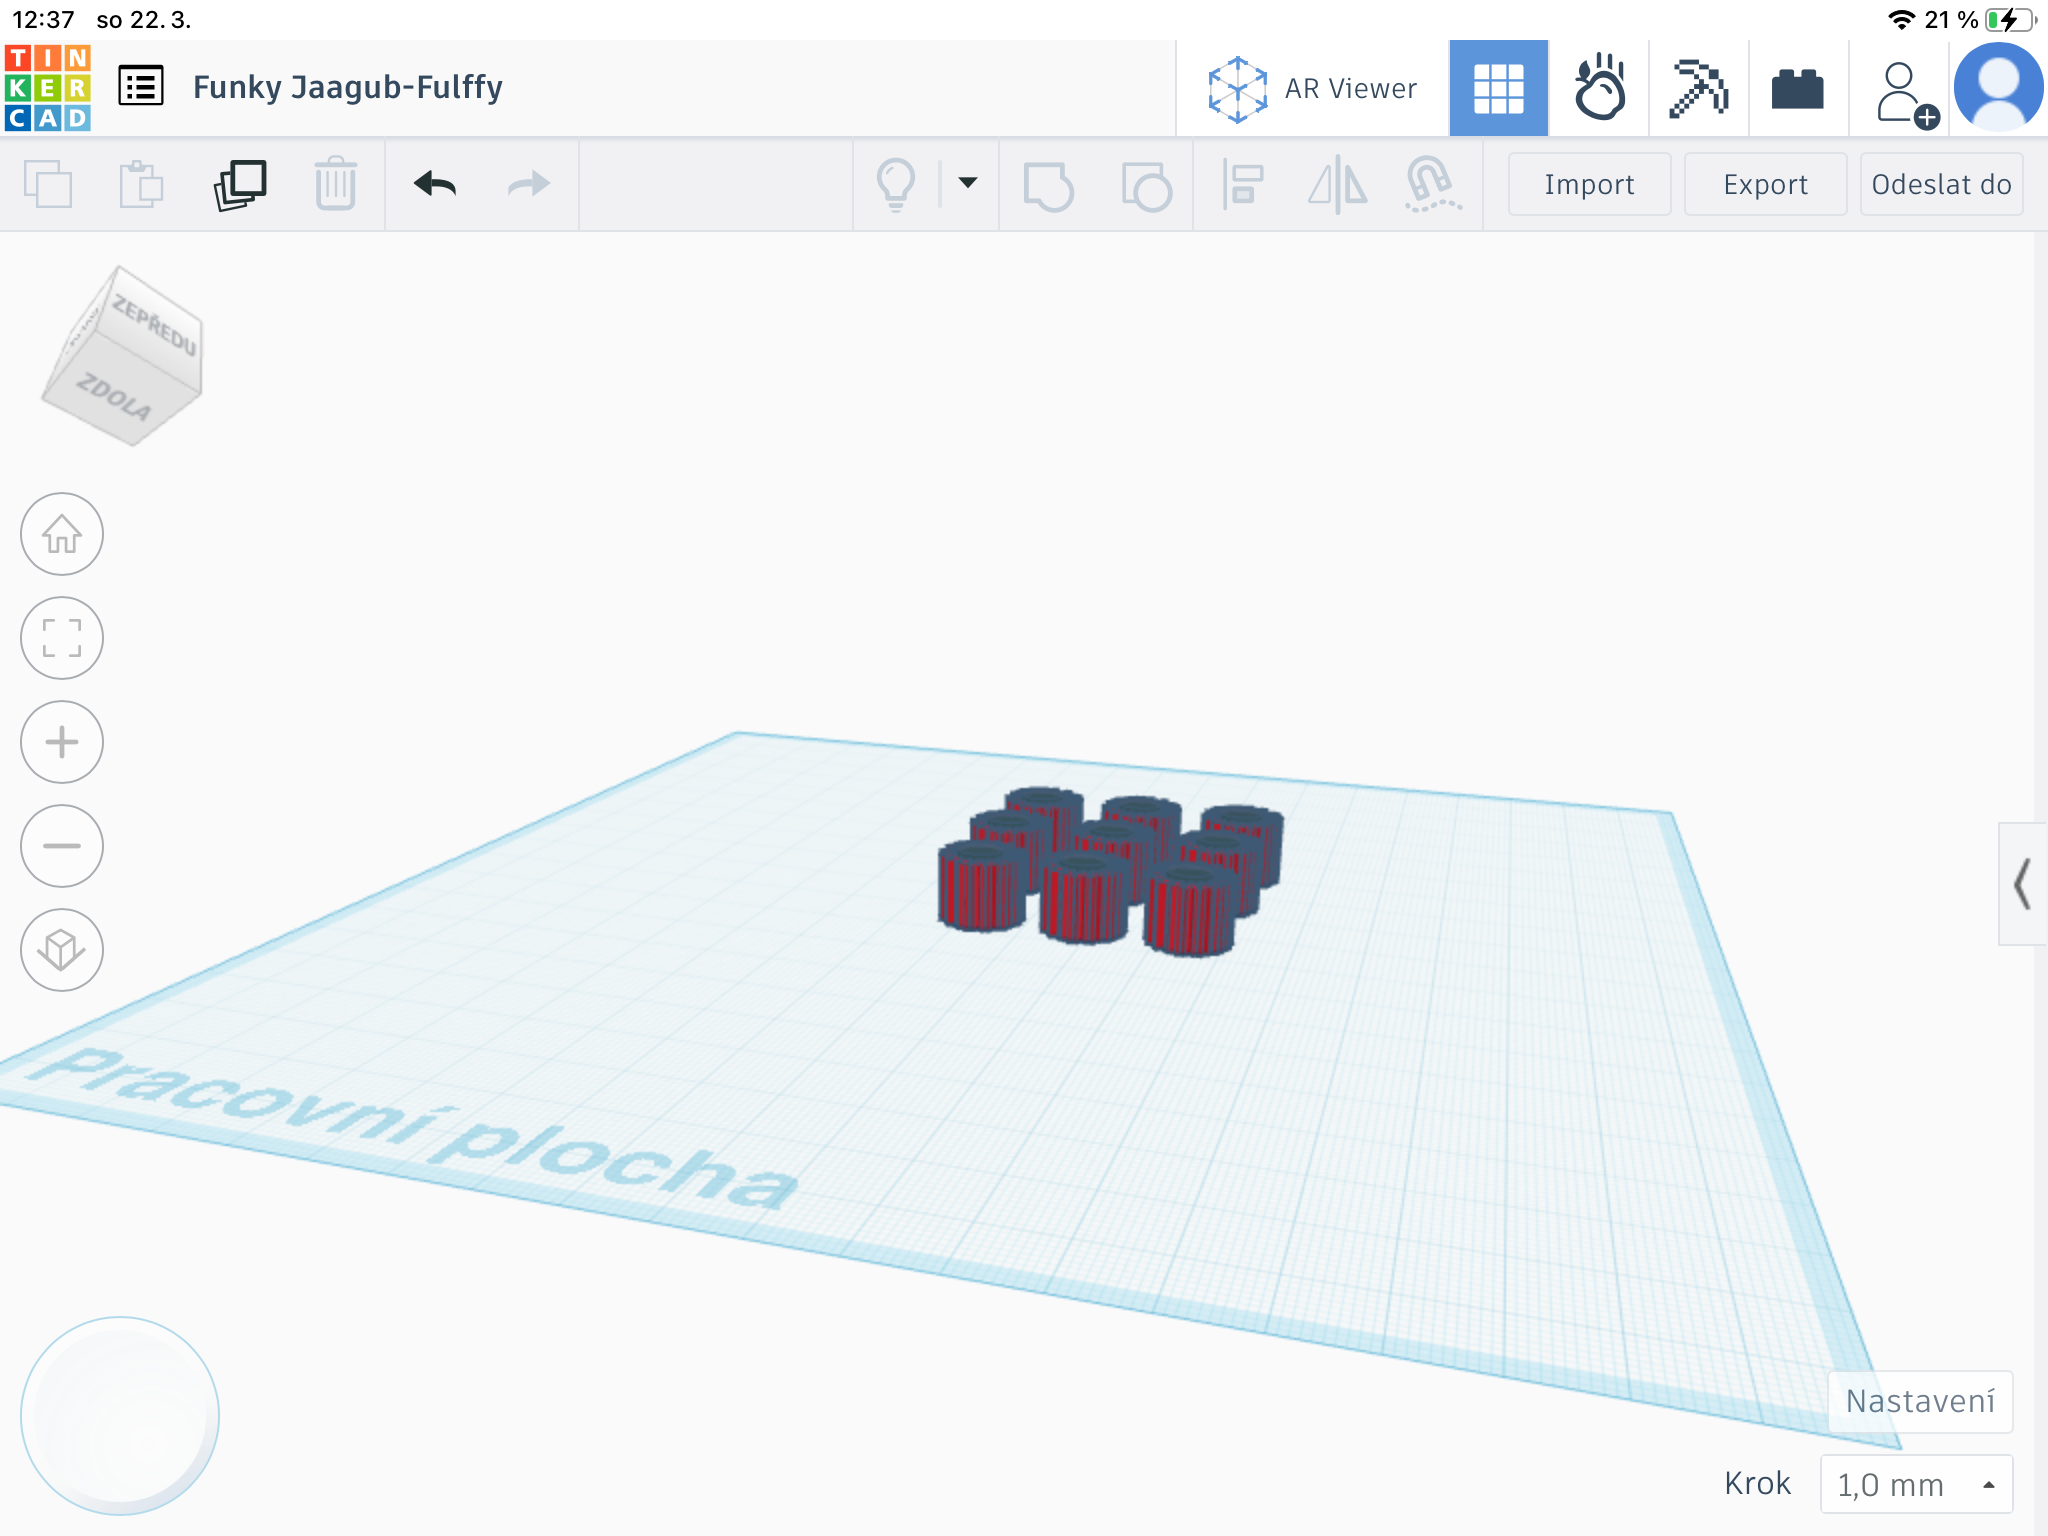
Task: Switch to the Blocks pickaxe mode
Action: point(1698,88)
